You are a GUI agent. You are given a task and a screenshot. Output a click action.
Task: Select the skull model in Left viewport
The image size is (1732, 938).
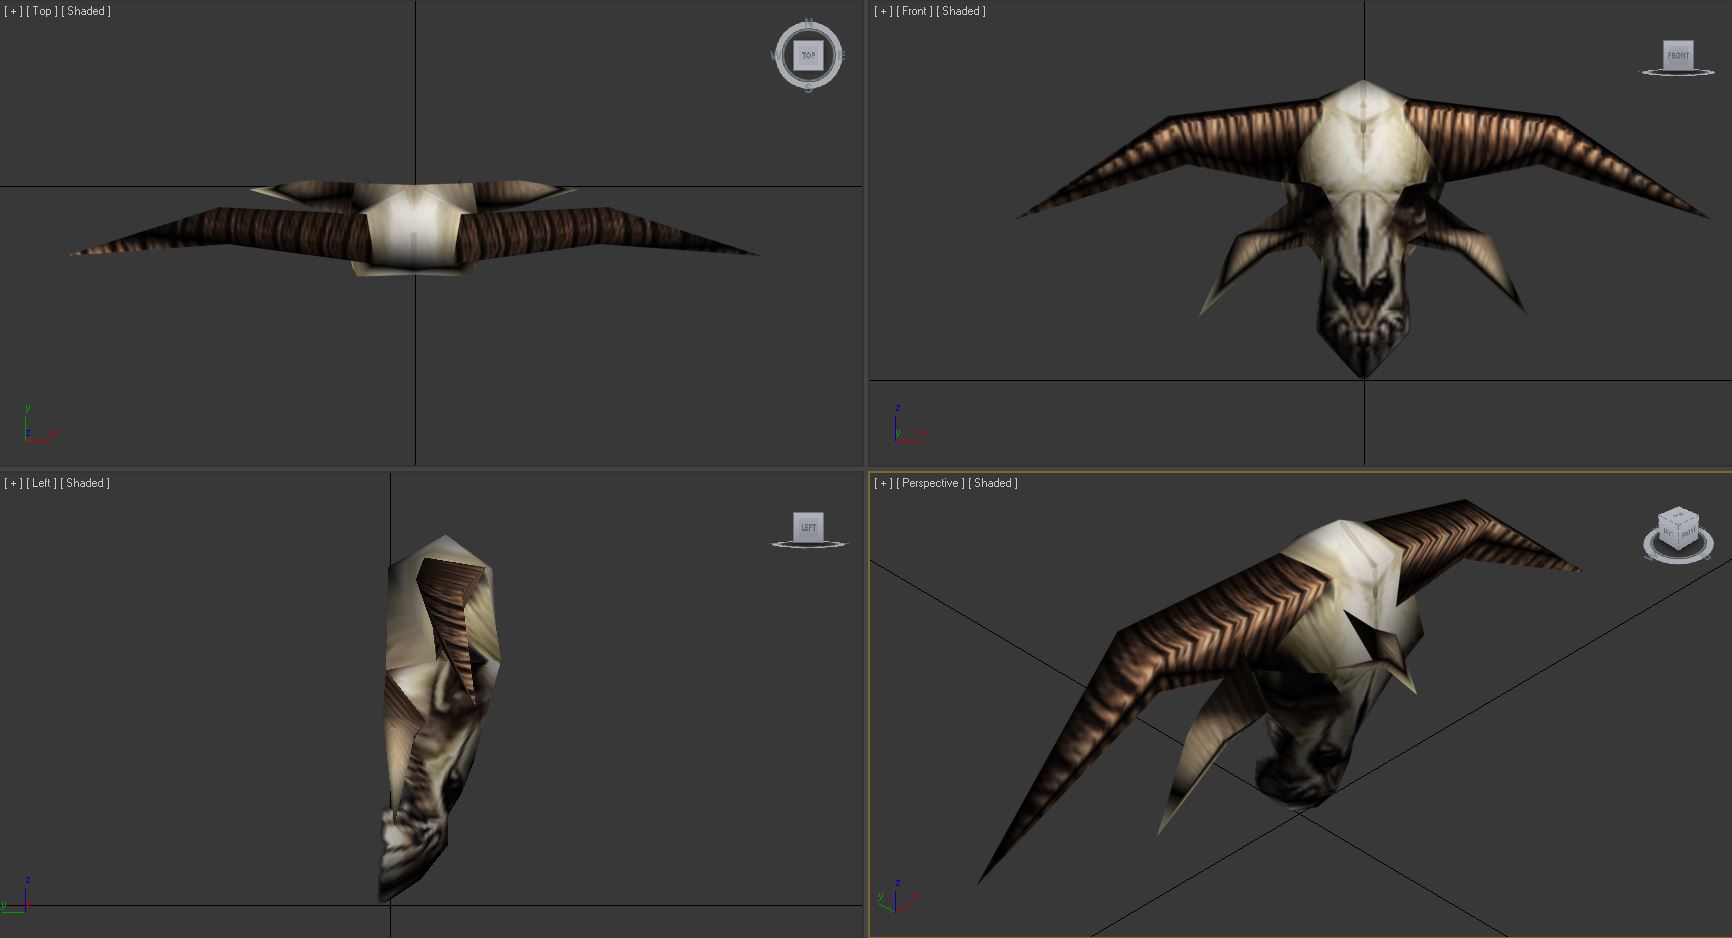440,720
